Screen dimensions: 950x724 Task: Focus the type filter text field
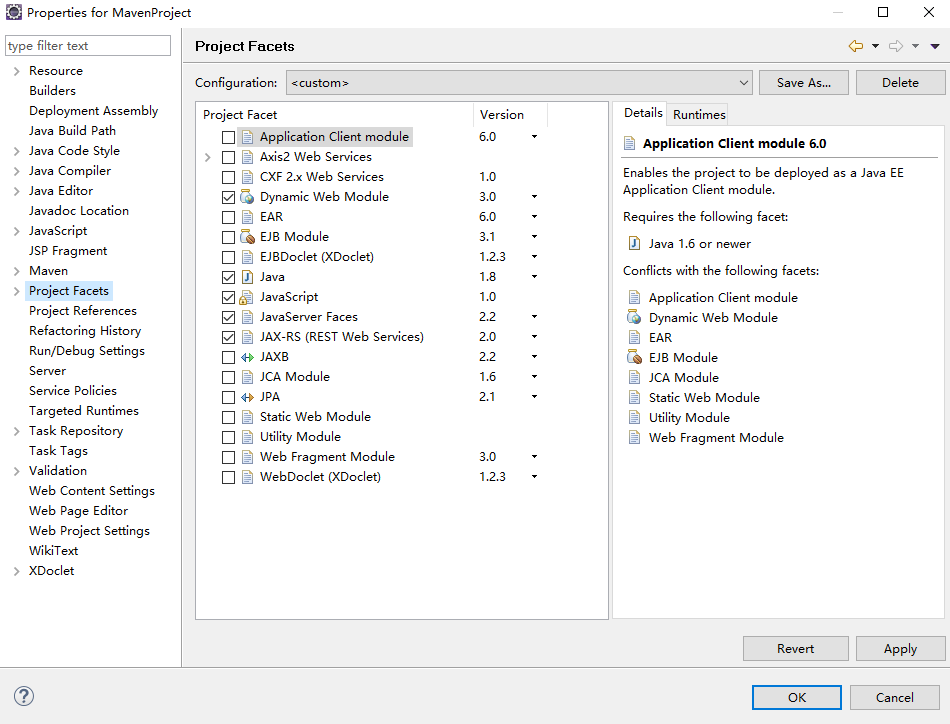[x=88, y=45]
